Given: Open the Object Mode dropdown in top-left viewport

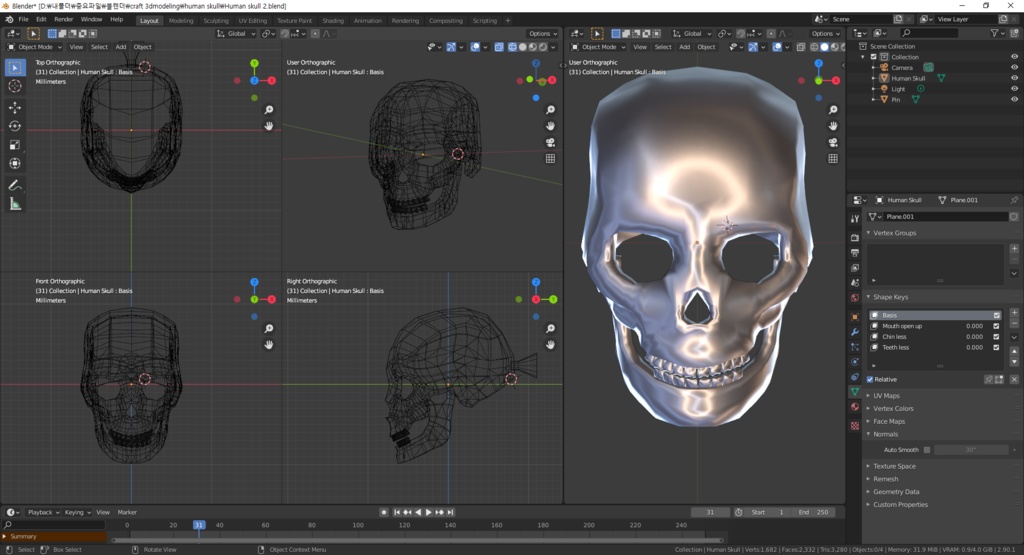Looking at the screenshot, I should pyautogui.click(x=35, y=47).
